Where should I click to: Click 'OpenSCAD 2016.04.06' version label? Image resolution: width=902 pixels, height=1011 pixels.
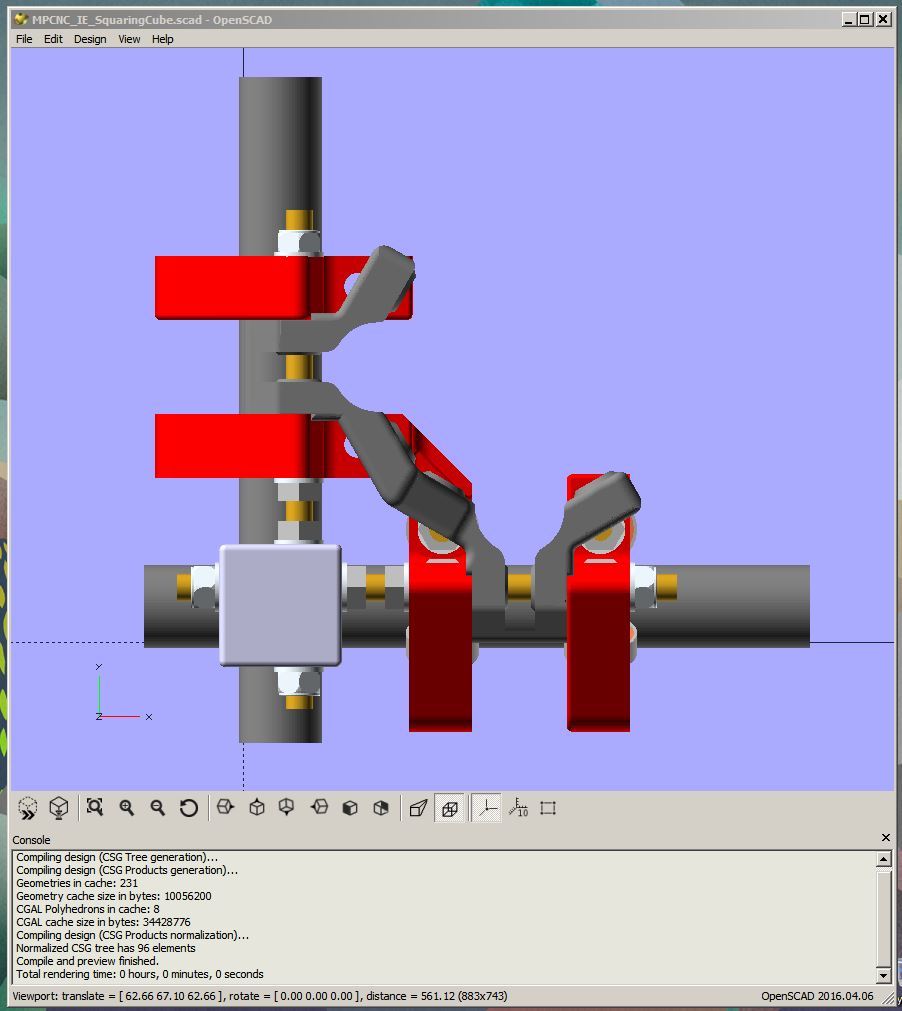(x=817, y=996)
